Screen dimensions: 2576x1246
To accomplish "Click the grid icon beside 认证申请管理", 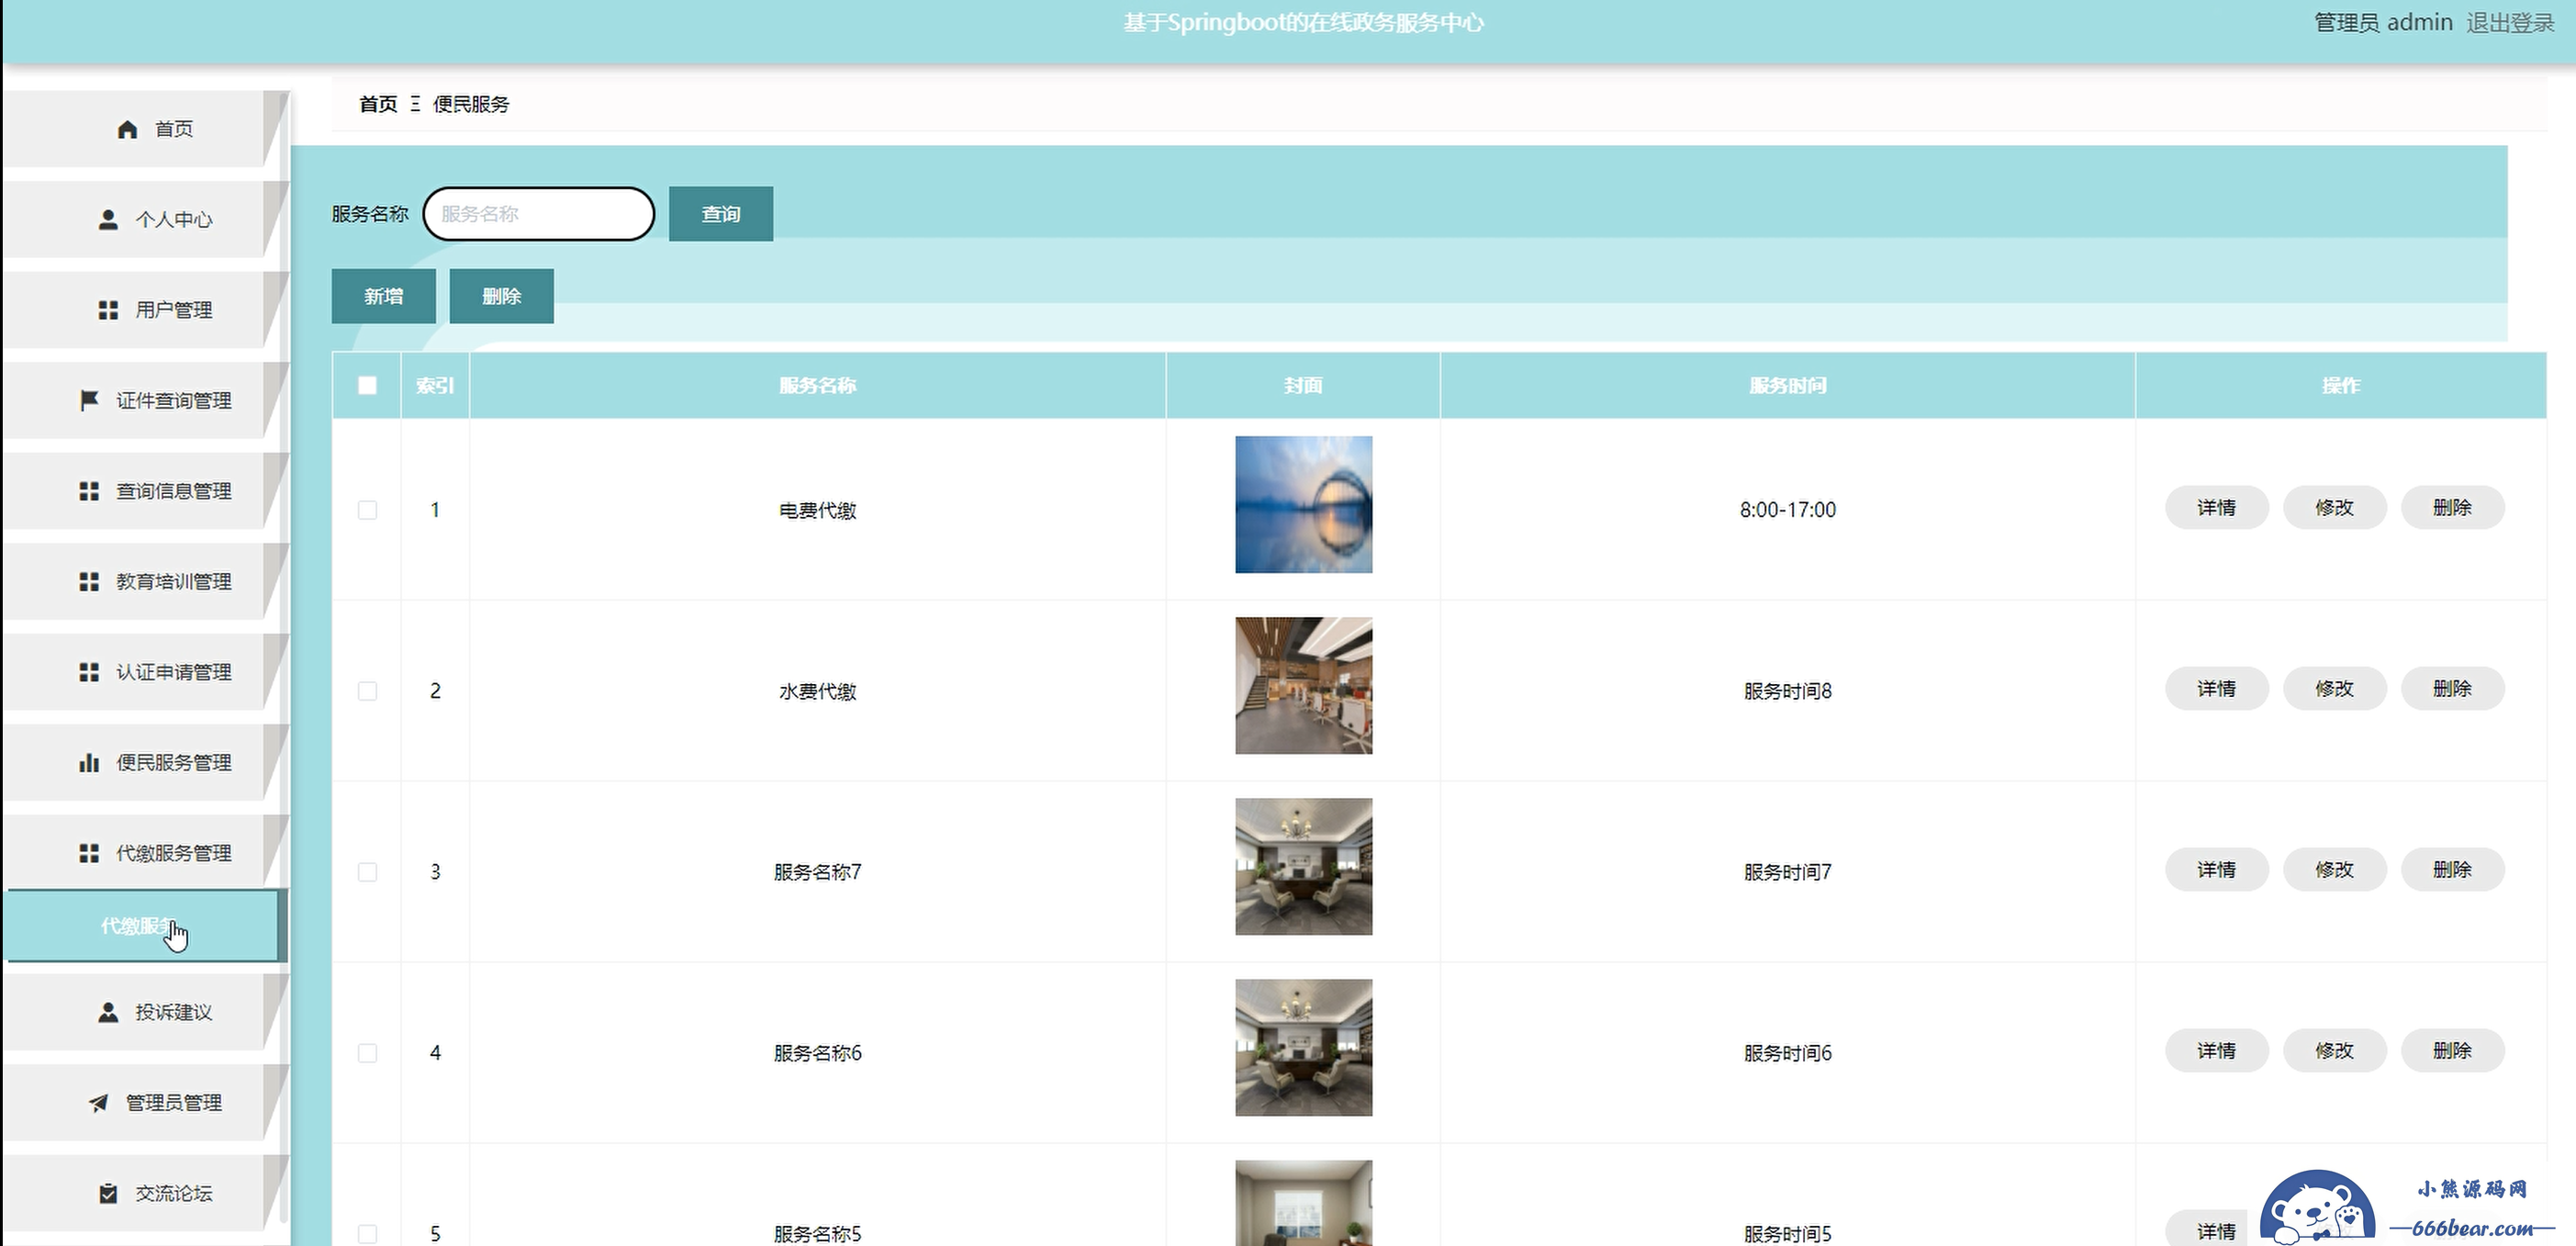I will (x=89, y=672).
